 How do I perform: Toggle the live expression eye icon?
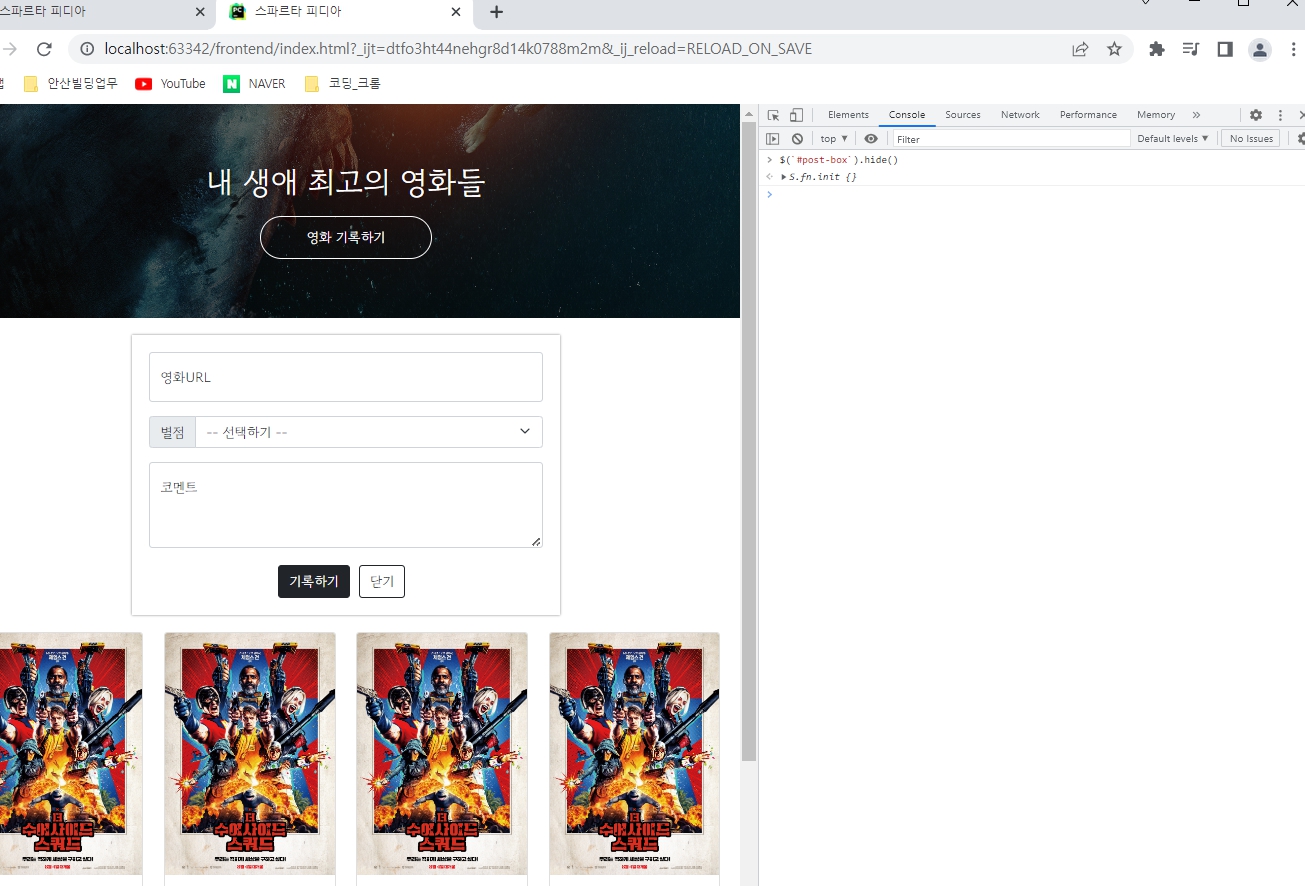(x=871, y=139)
